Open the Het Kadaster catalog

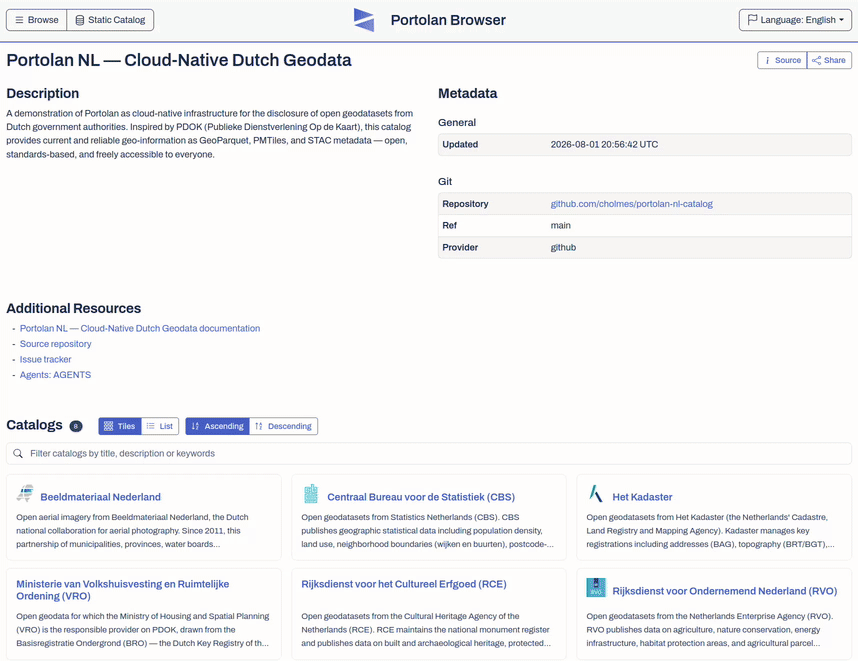coord(642,497)
